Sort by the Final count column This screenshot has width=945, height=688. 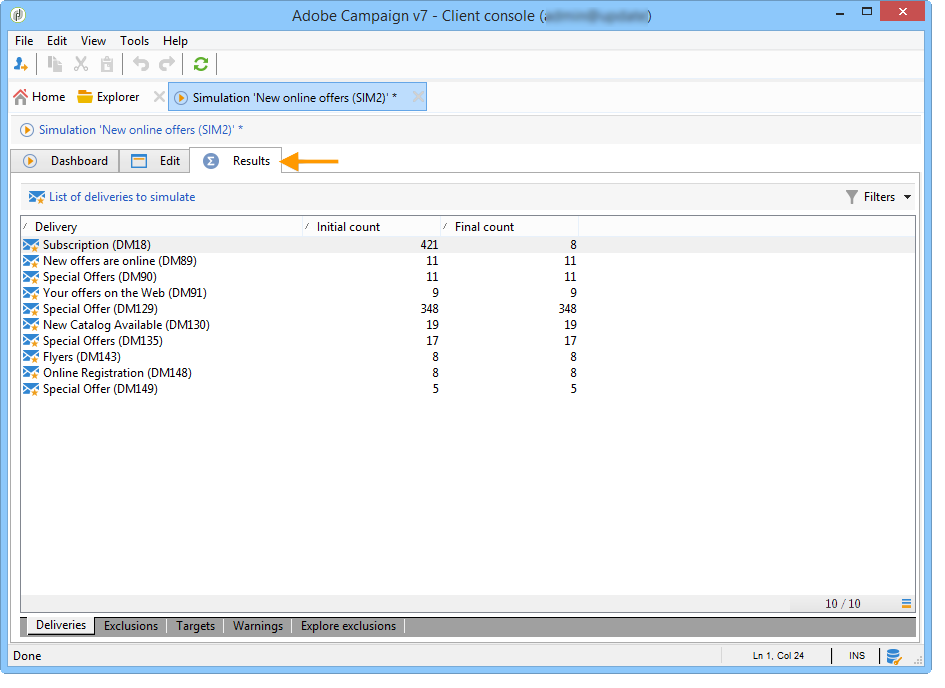coord(509,227)
